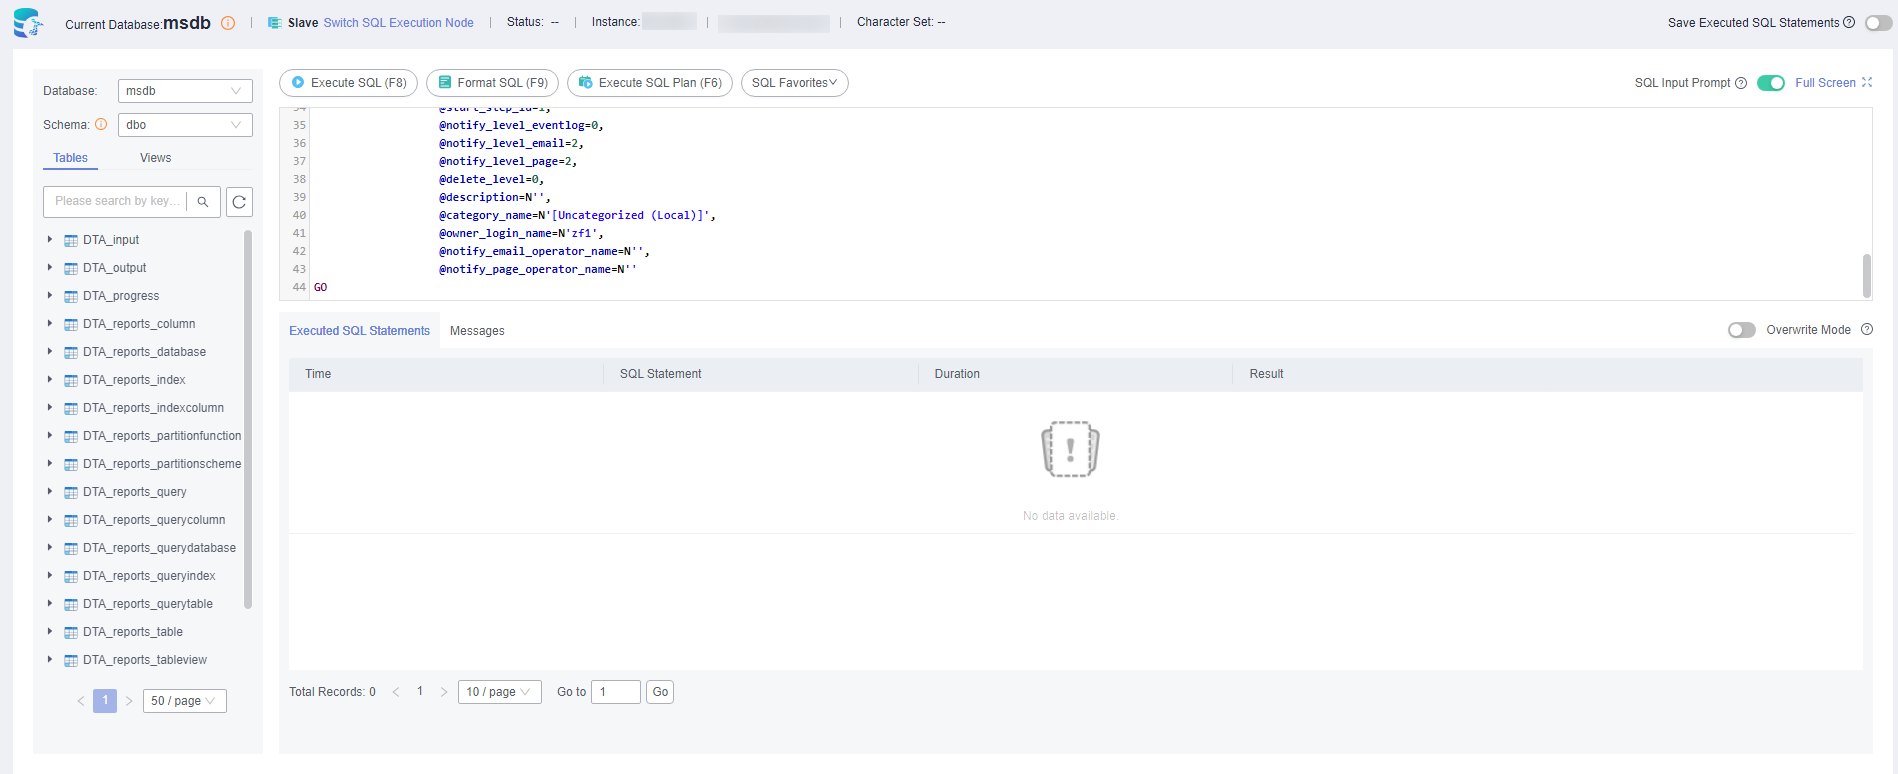Click the DTA_reports_column table icon
Viewport: 1898px width, 774px height.
(x=71, y=325)
